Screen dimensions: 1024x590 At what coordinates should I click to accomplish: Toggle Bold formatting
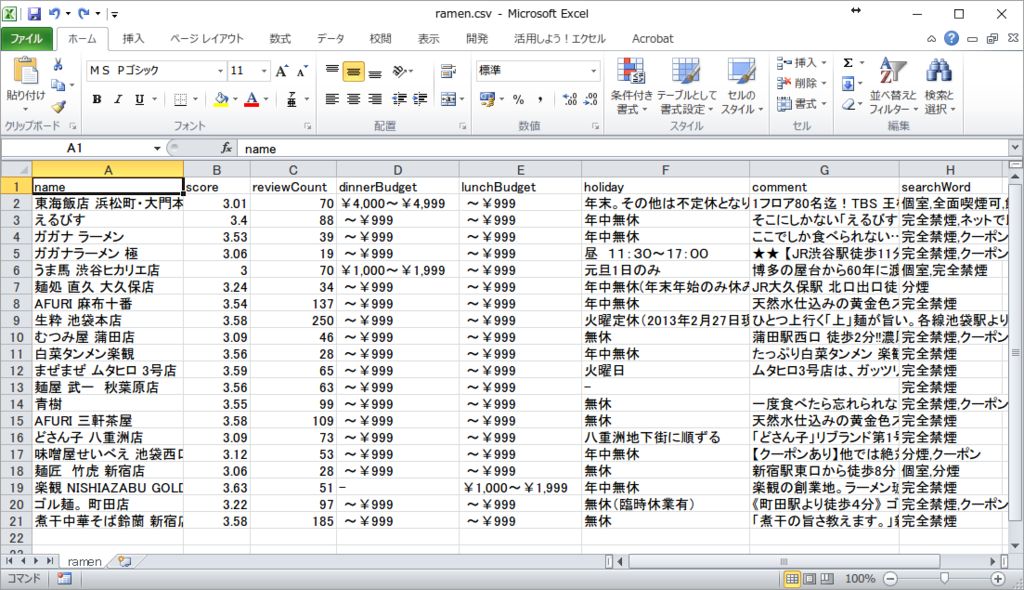tap(97, 99)
